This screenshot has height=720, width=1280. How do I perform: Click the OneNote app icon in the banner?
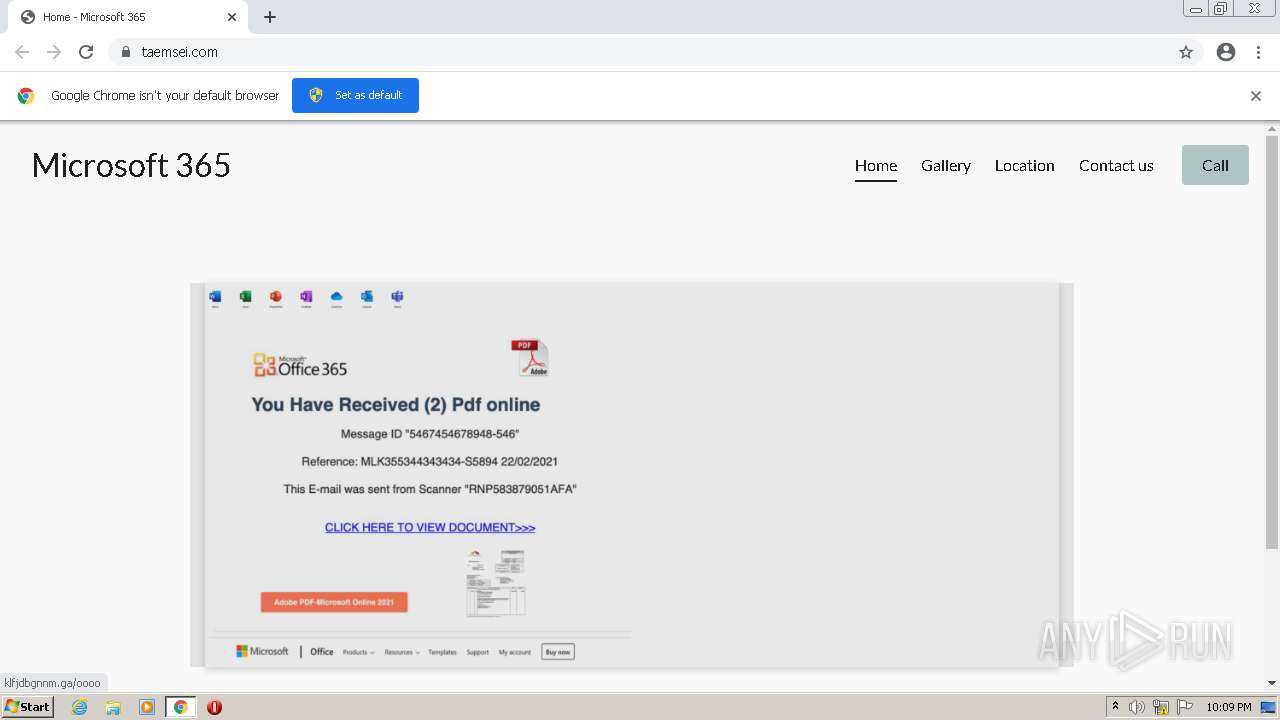tap(306, 297)
